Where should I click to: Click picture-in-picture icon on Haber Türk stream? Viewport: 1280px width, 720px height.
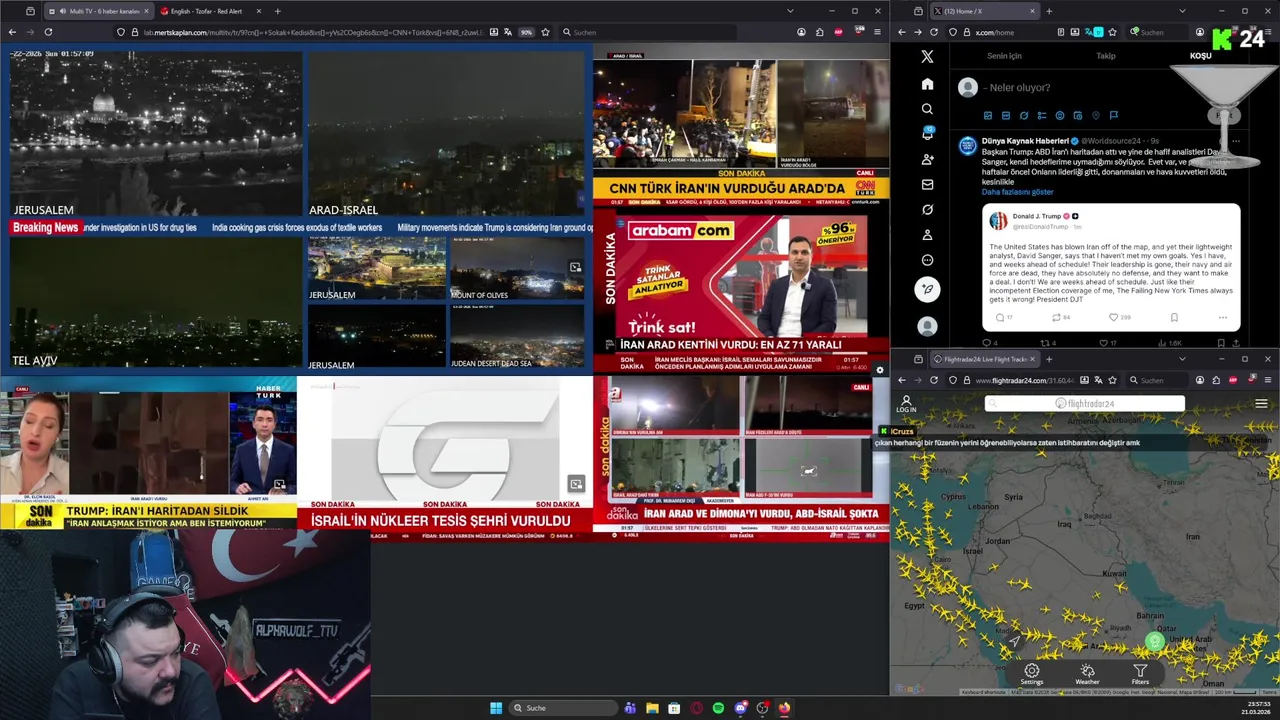279,485
